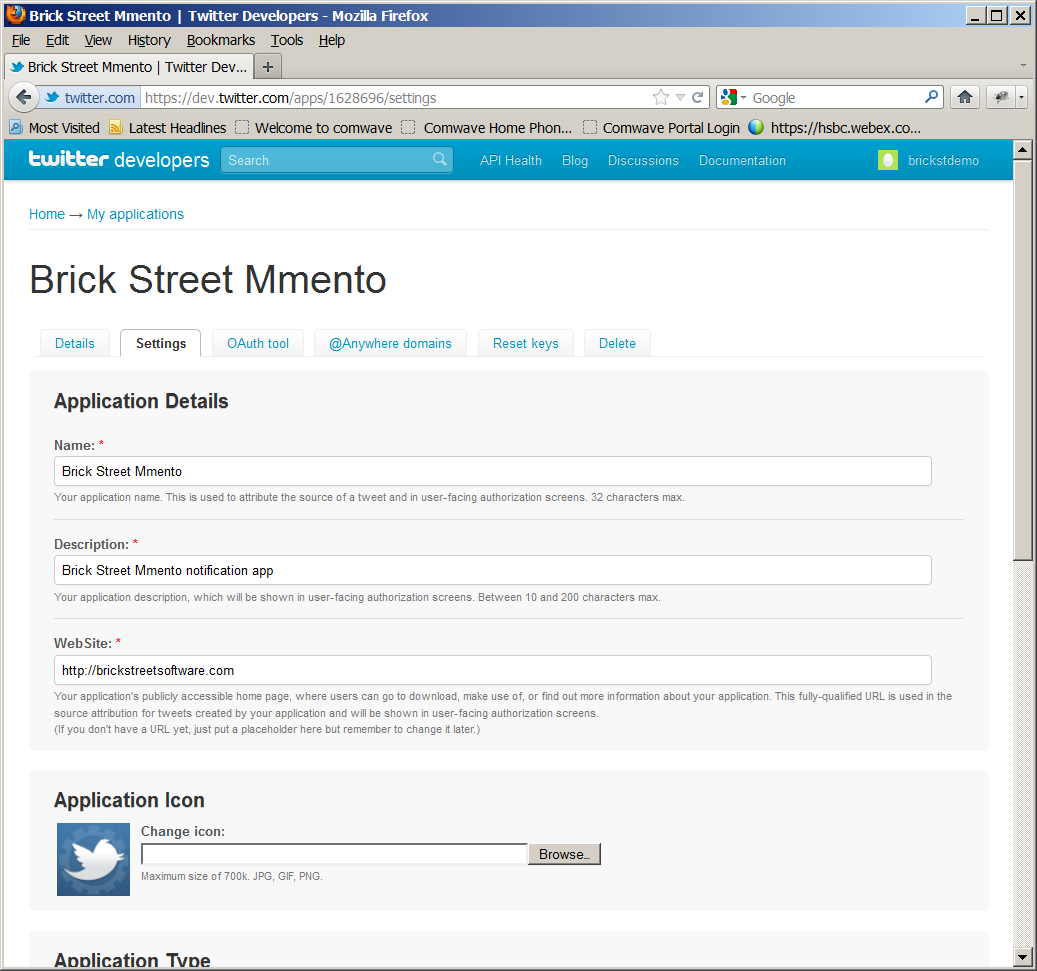Viewport: 1037px width, 971px height.
Task: Click the vertical scrollbar down arrow
Action: [1022, 957]
